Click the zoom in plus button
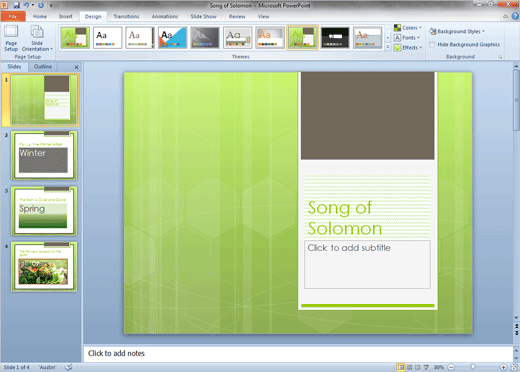 [503, 367]
